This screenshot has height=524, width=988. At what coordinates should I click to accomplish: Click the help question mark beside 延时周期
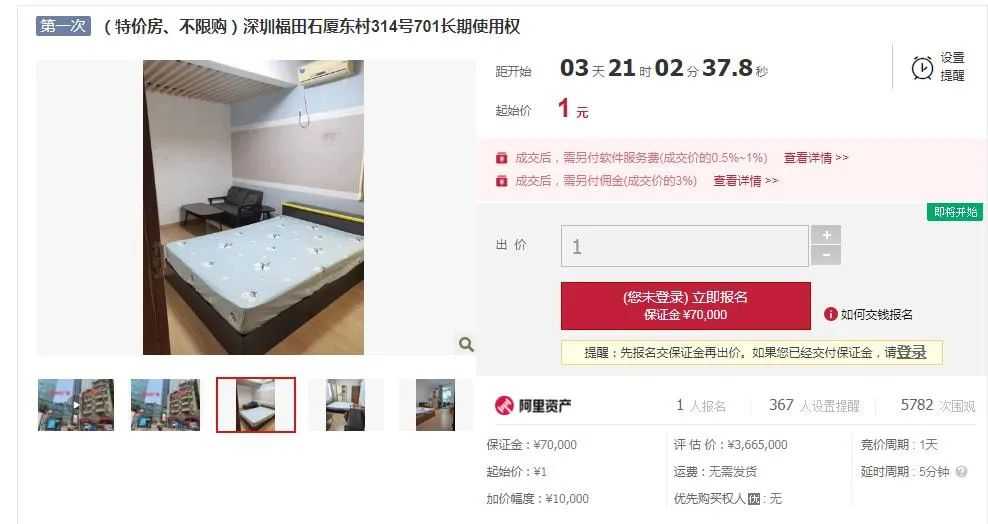961,471
